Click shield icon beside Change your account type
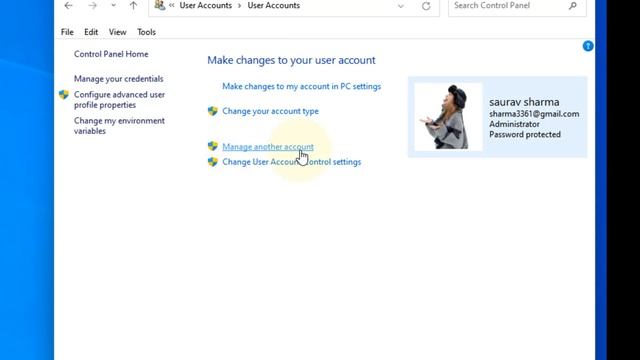Image resolution: width=640 pixels, height=360 pixels. click(x=213, y=111)
